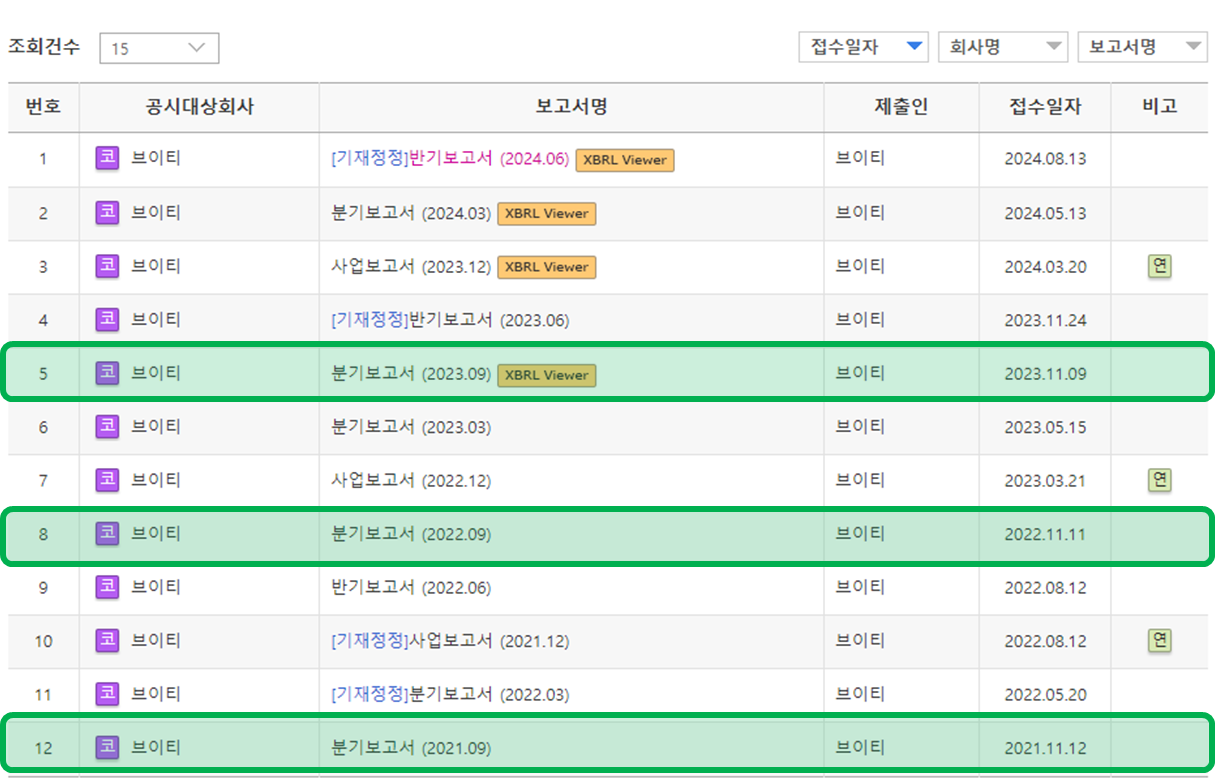Open XBRL Viewer for 분기보고서 (2023.09)
The width and height of the screenshot is (1215, 784).
pyautogui.click(x=547, y=375)
